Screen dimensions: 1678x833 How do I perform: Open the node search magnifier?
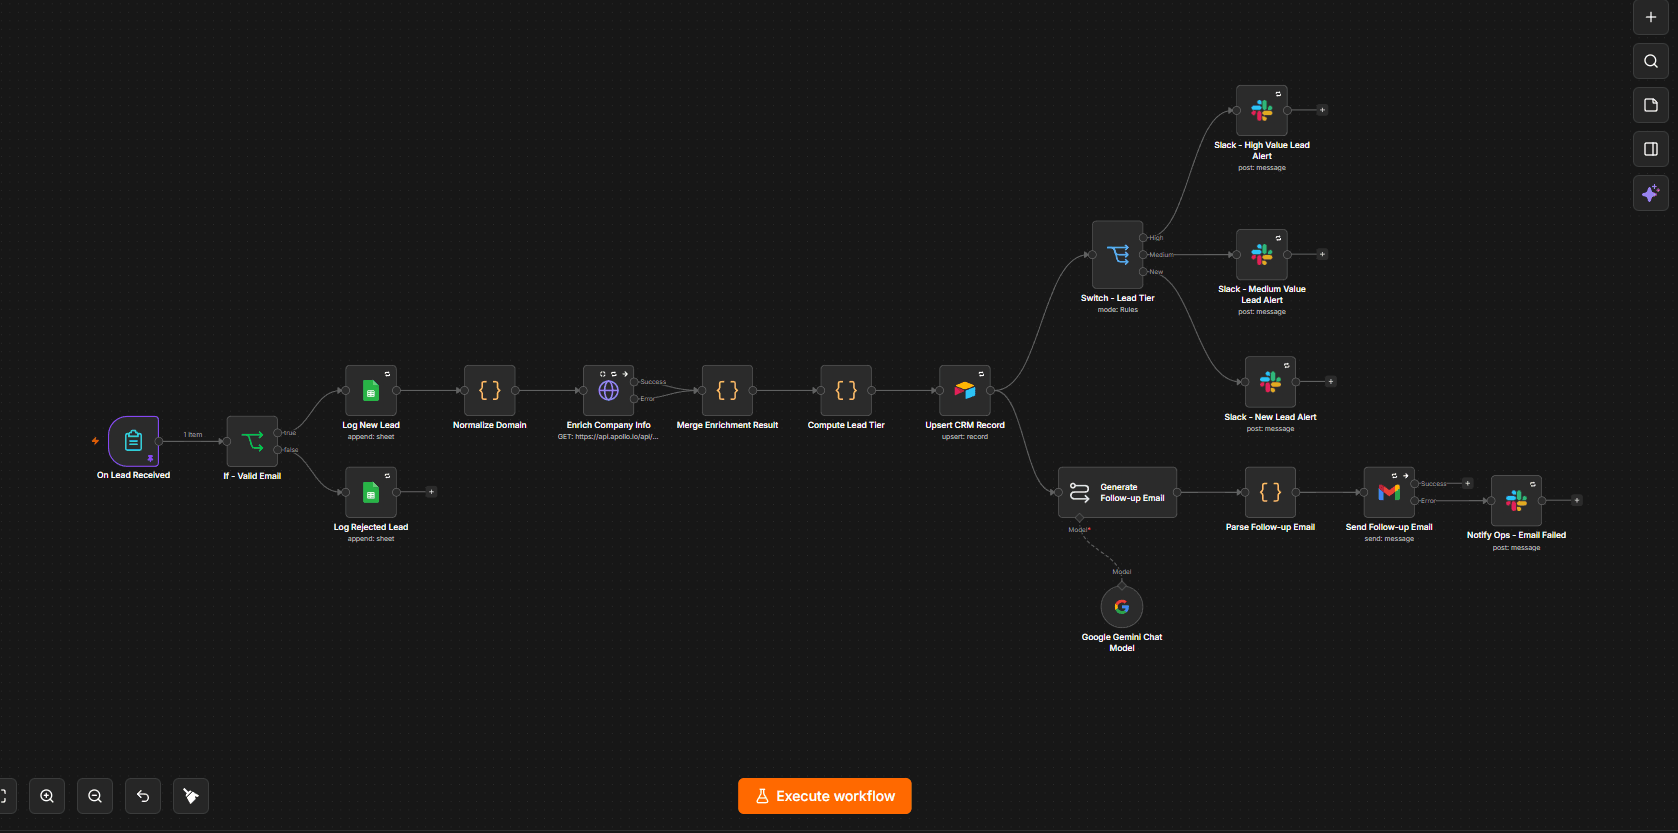point(1651,61)
